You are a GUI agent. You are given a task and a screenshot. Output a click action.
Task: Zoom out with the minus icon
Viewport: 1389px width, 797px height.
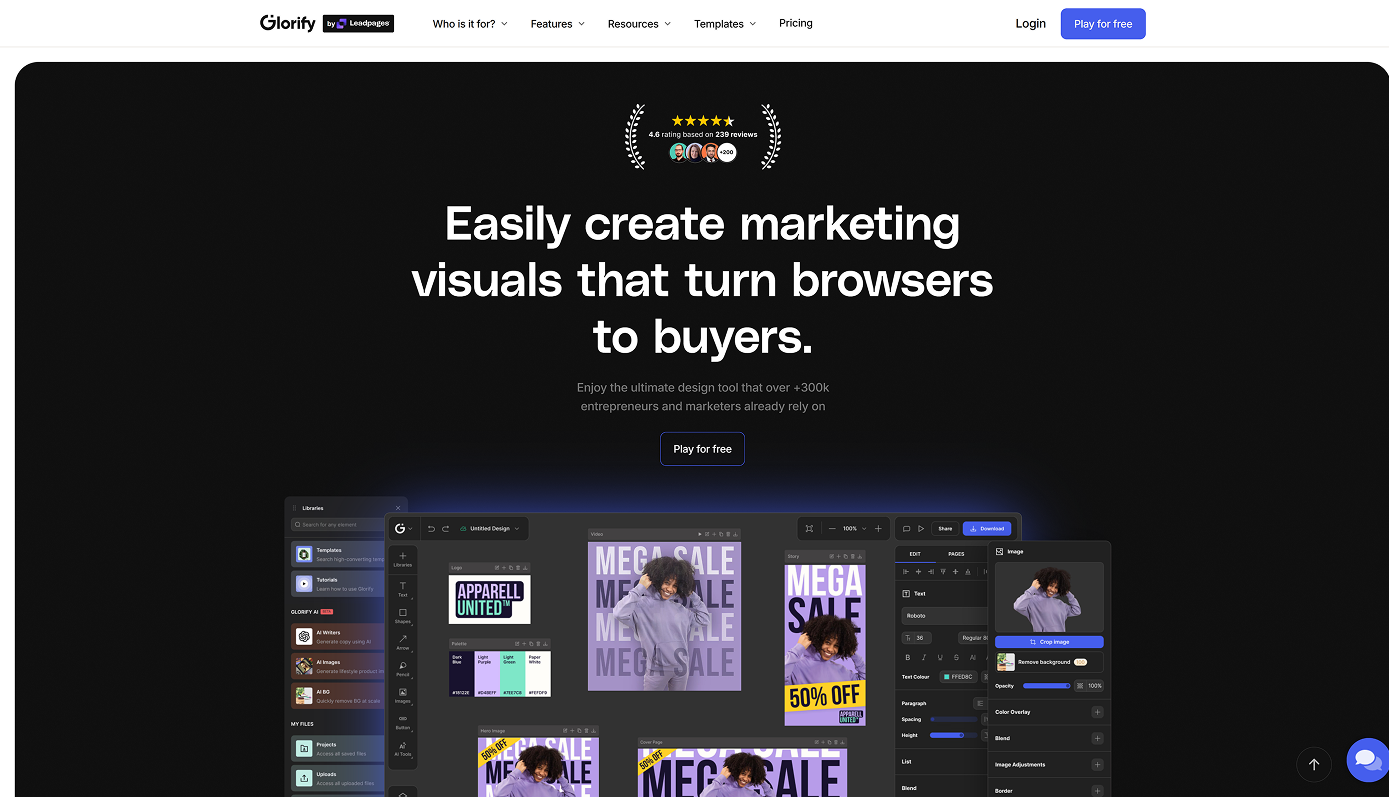click(831, 528)
